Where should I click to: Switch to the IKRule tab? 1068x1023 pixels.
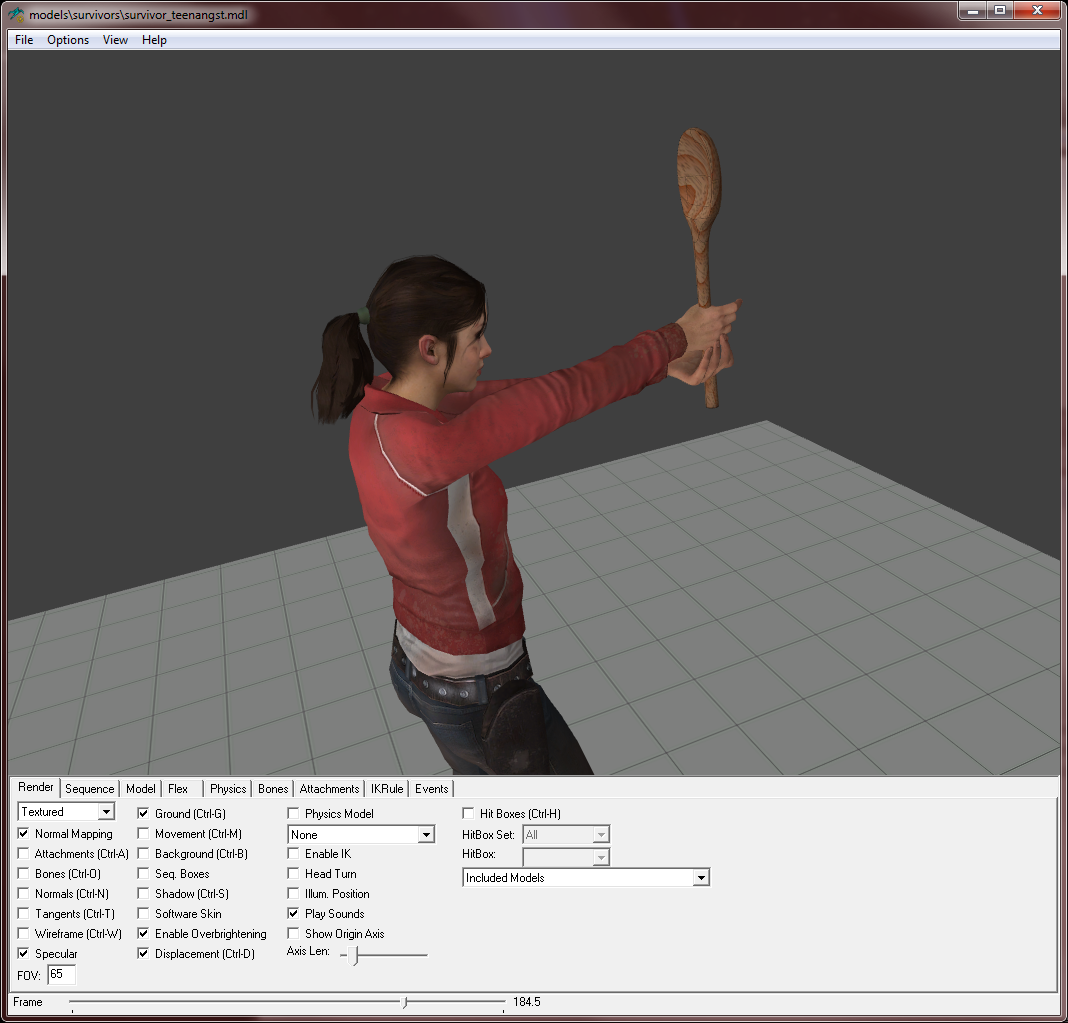tap(387, 789)
